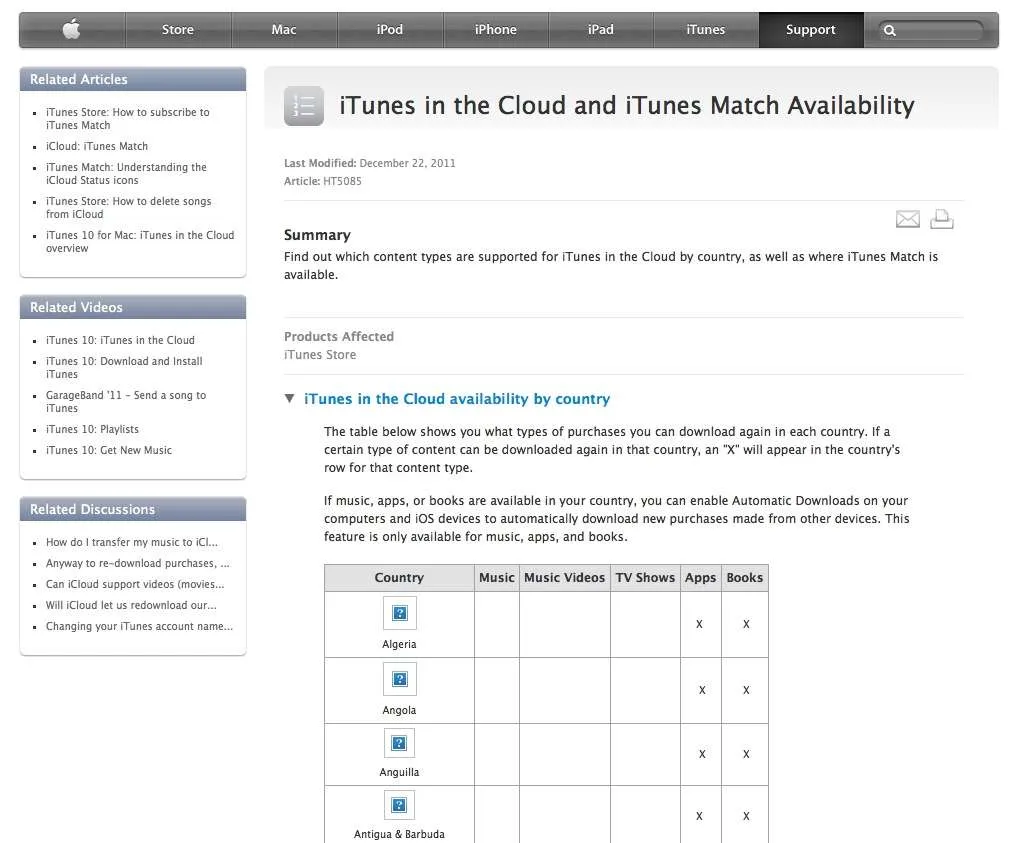The image size is (1035, 843).
Task: Email this article via envelope icon
Action: coord(908,219)
